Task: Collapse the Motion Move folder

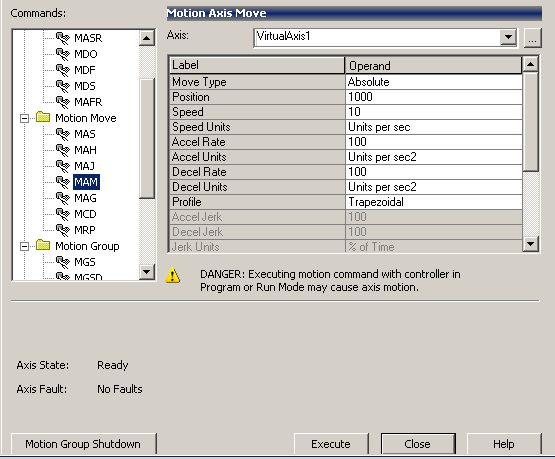Action: pyautogui.click(x=24, y=118)
